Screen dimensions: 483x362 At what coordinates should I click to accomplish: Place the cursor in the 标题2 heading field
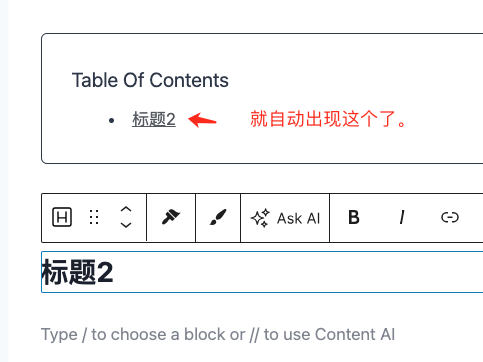pyautogui.click(x=262, y=272)
